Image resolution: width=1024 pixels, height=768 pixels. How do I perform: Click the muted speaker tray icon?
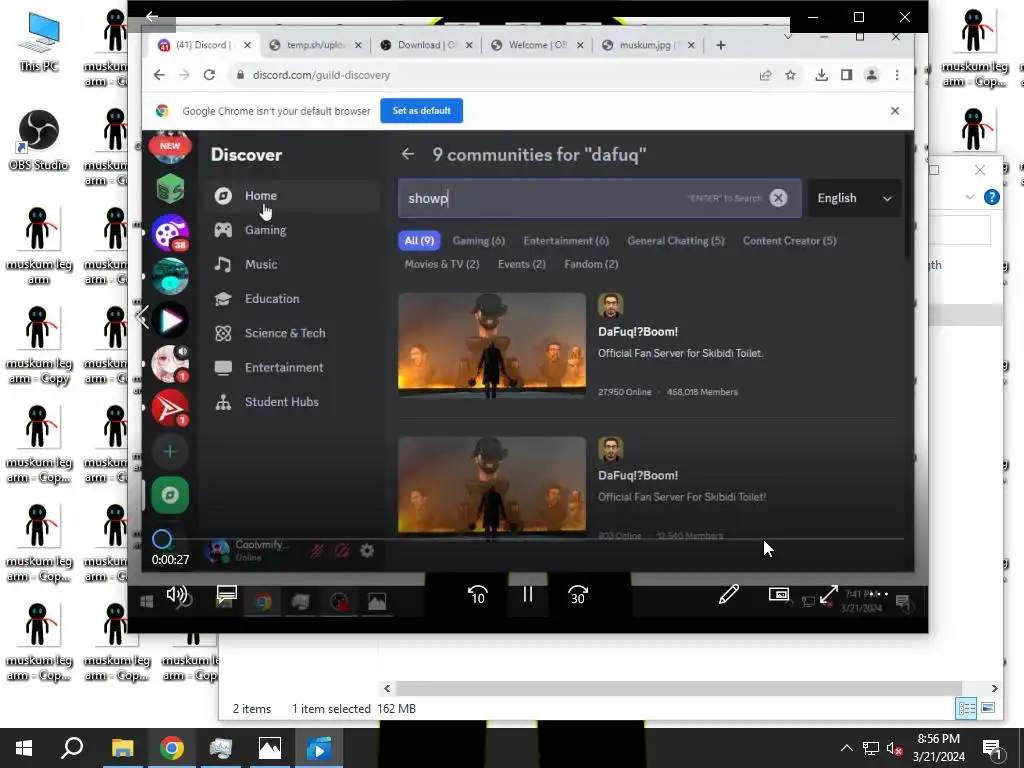pos(895,748)
